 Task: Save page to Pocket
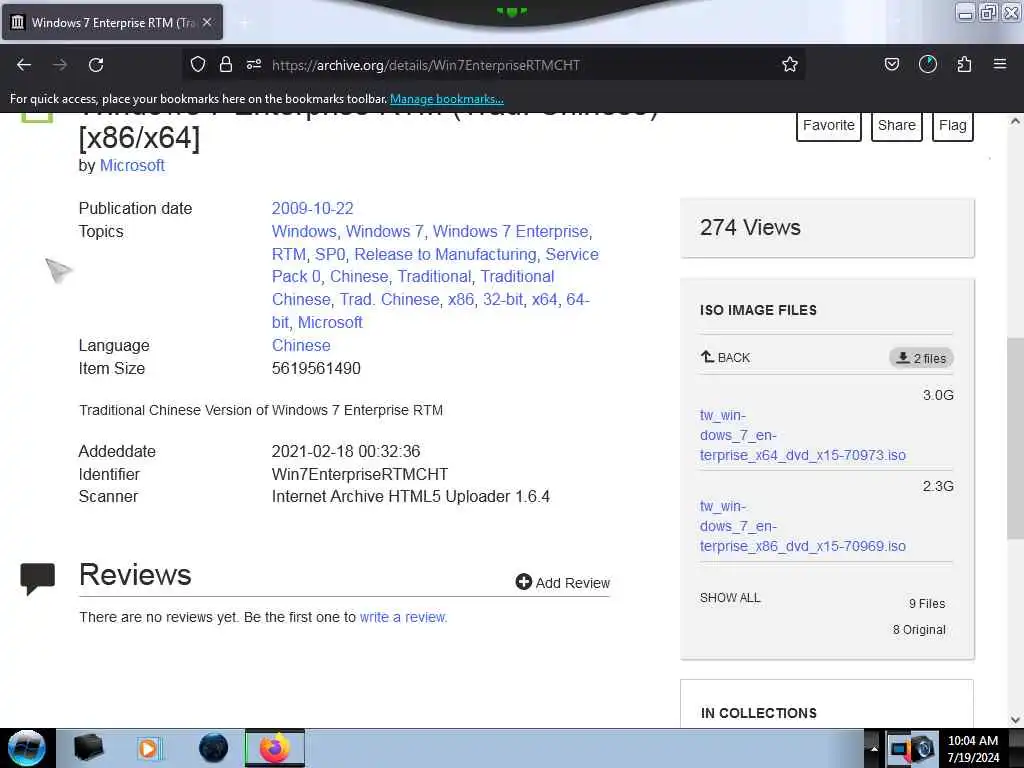point(891,64)
